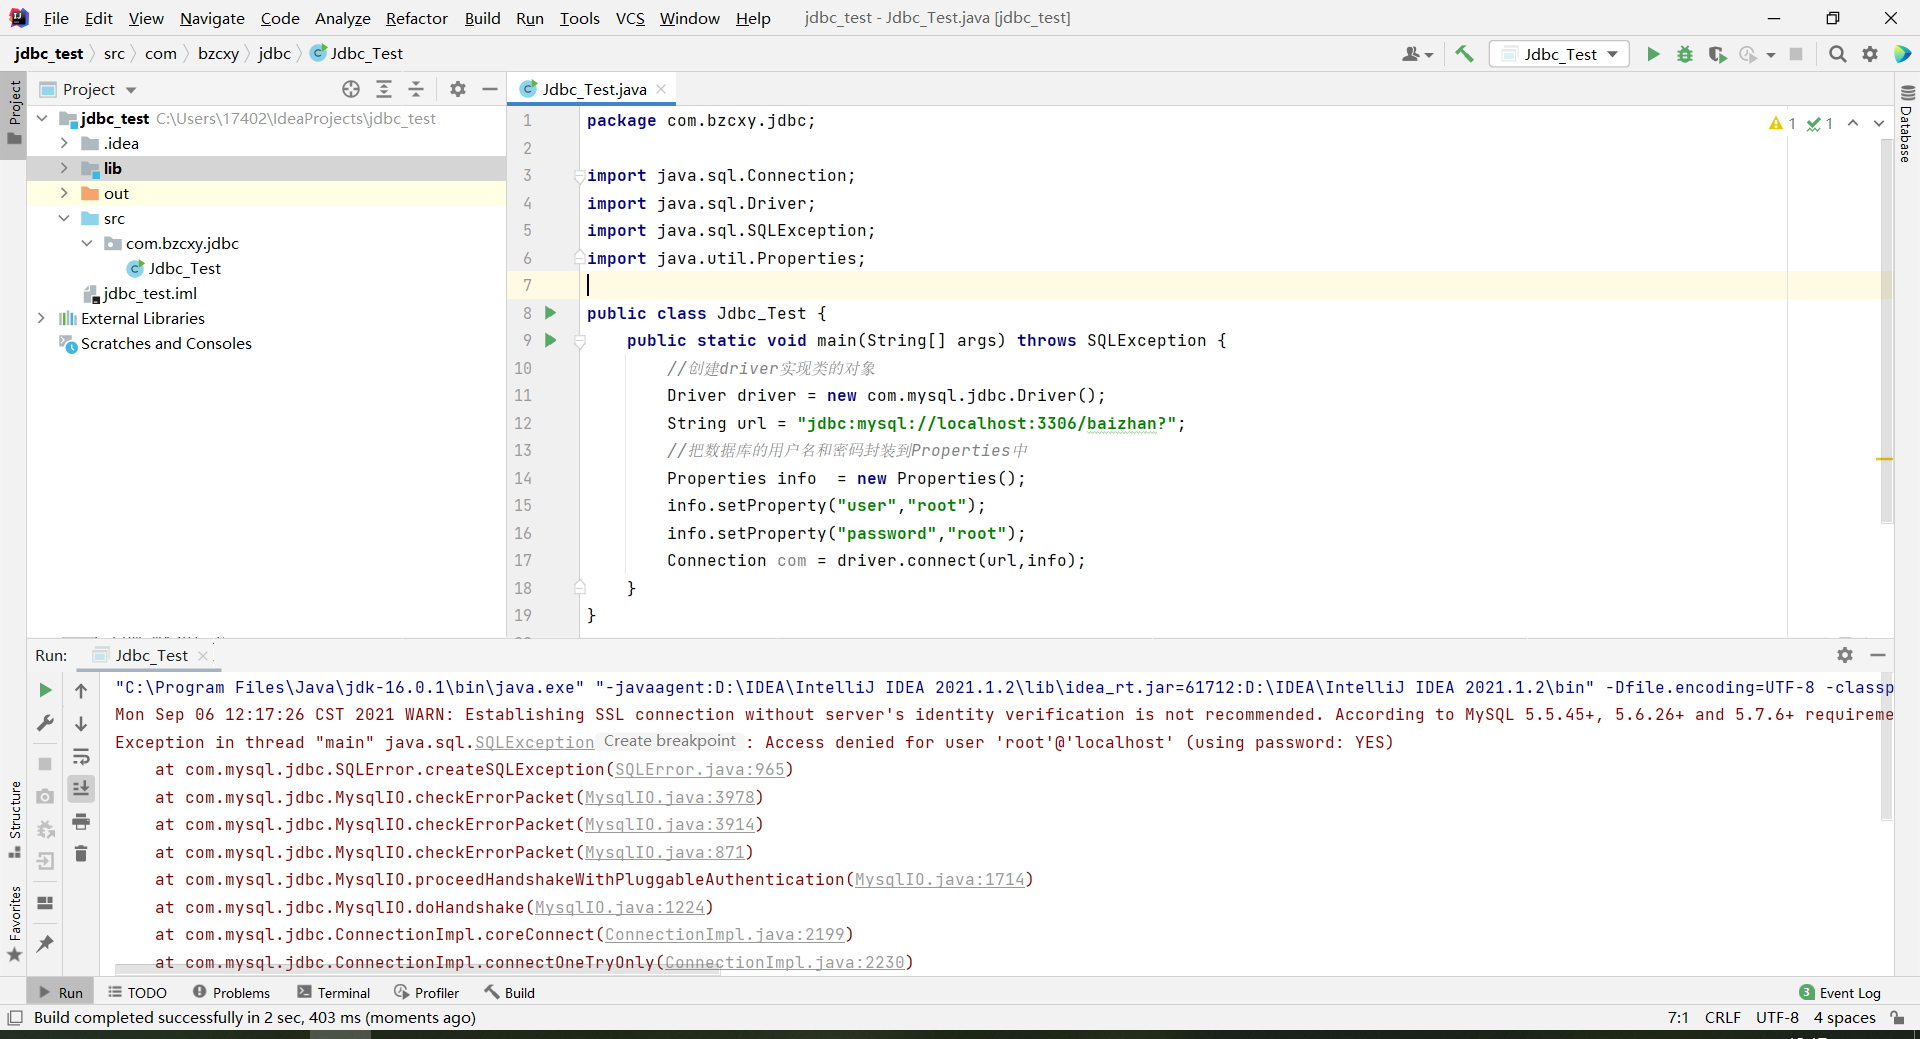
Task: Change UTF-8 file encoding in status bar
Action: [1777, 1018]
